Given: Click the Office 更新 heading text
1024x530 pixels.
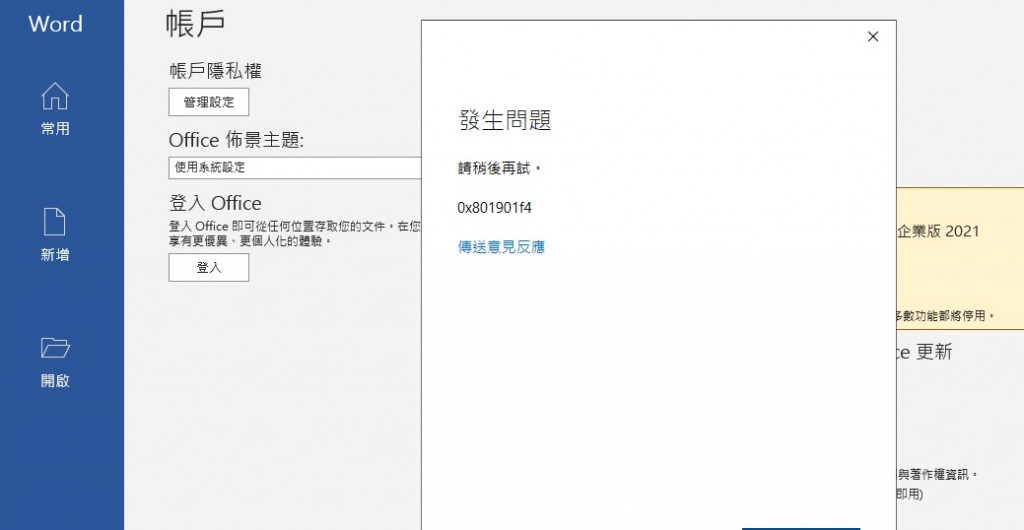Looking at the screenshot, I should coord(924,352).
